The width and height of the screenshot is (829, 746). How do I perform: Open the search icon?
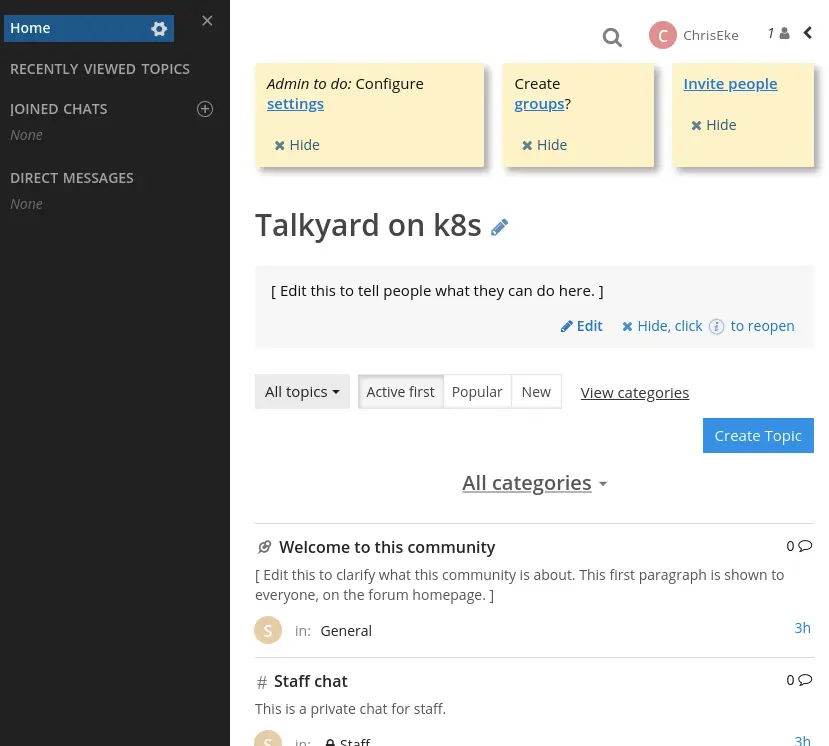tap(612, 37)
